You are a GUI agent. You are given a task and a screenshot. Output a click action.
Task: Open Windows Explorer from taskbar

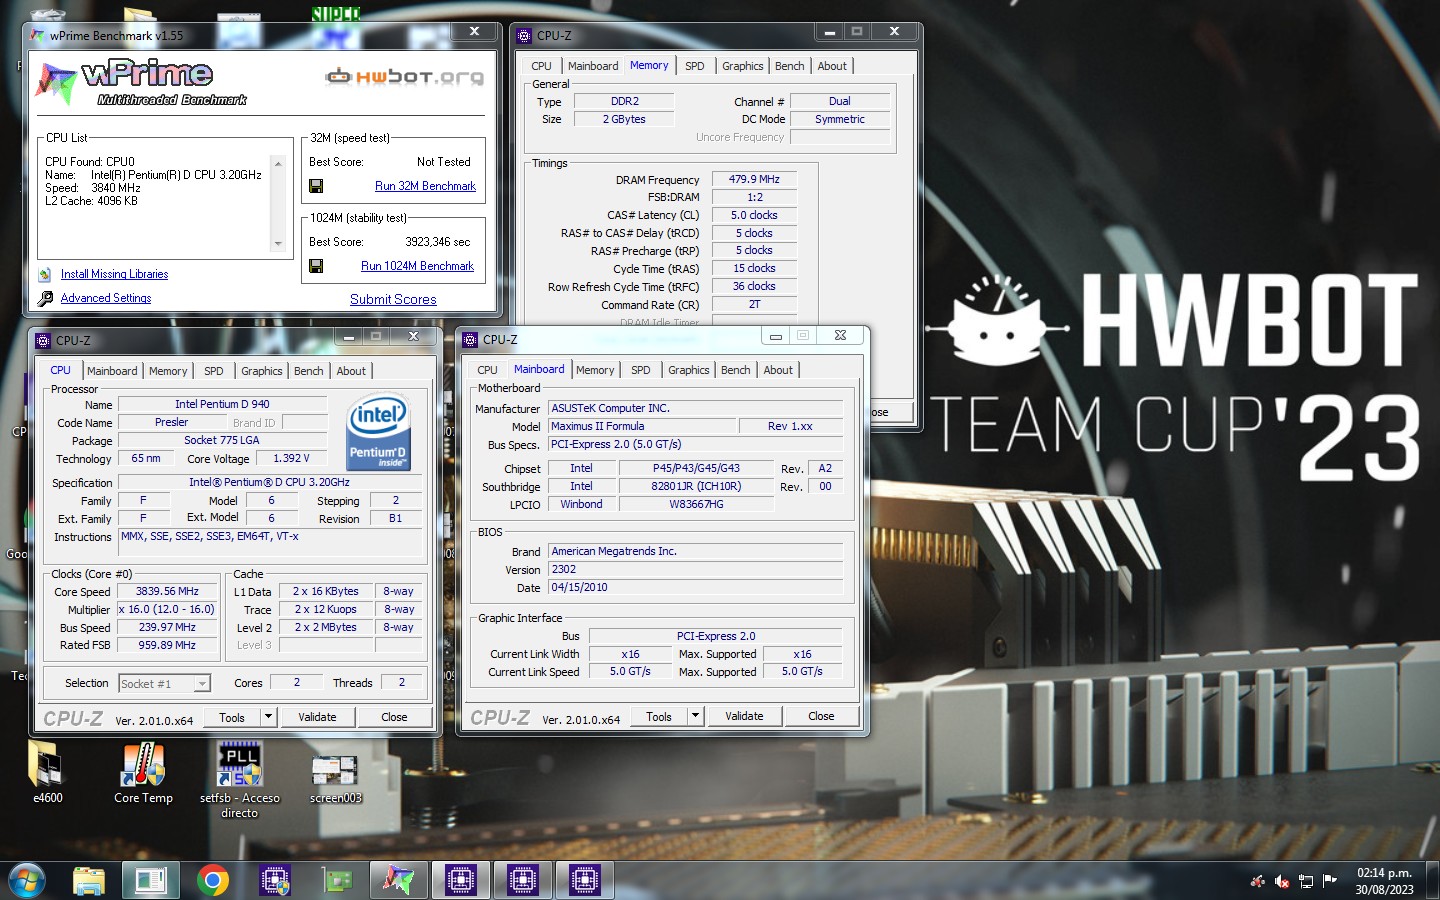coord(89,880)
